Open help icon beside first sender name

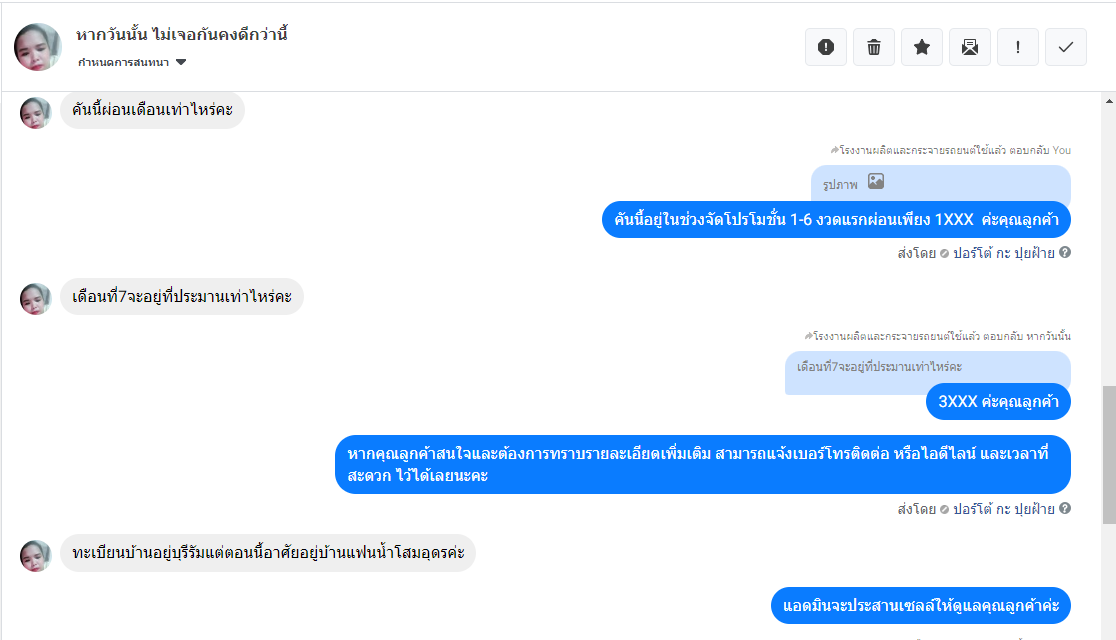1065,252
